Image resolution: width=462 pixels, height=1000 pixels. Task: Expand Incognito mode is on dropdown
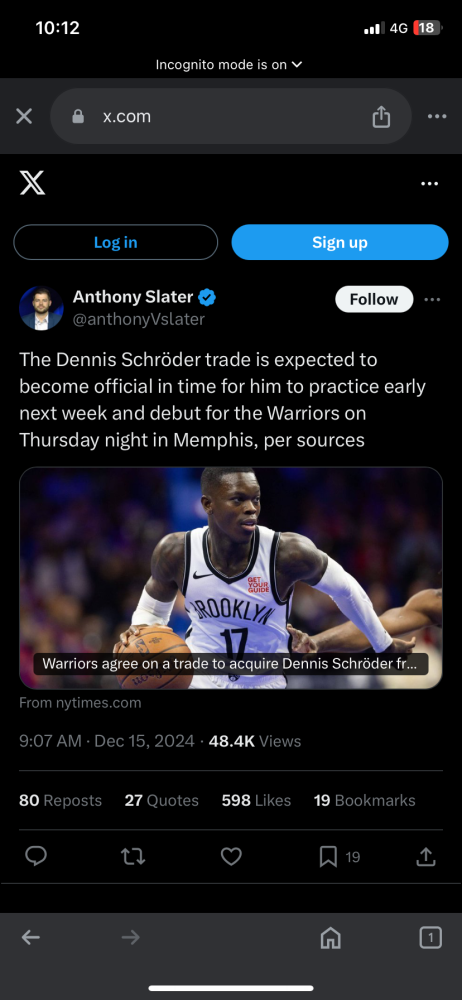[228, 64]
